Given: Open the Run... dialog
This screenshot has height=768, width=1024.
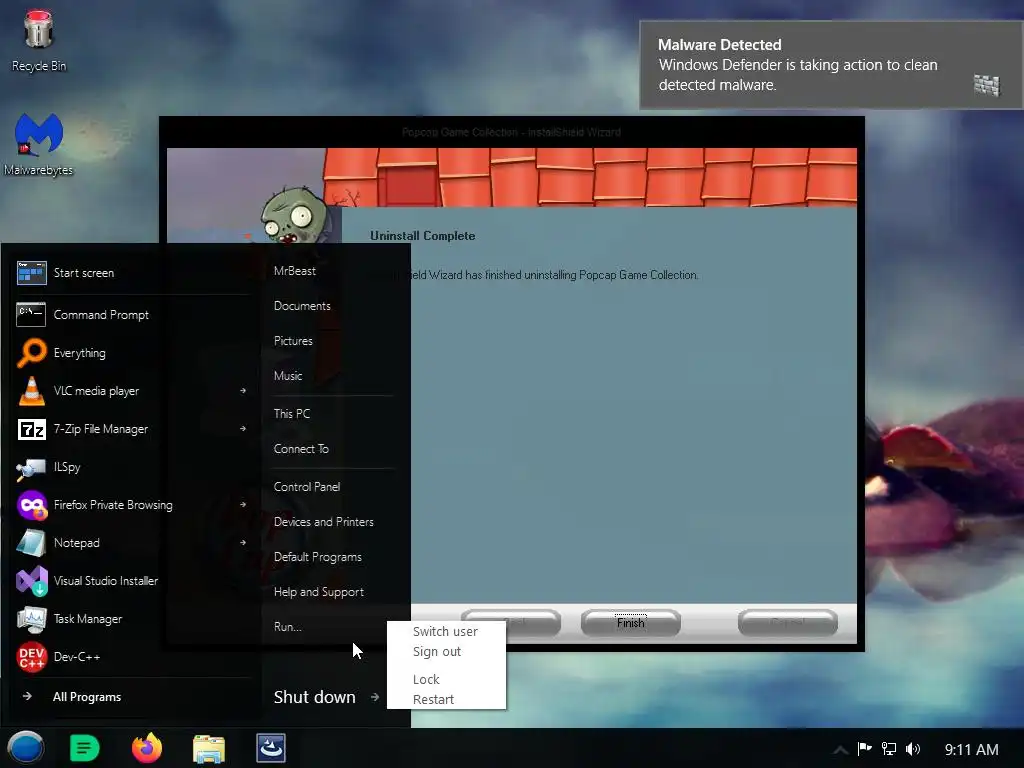Looking at the screenshot, I should (287, 627).
